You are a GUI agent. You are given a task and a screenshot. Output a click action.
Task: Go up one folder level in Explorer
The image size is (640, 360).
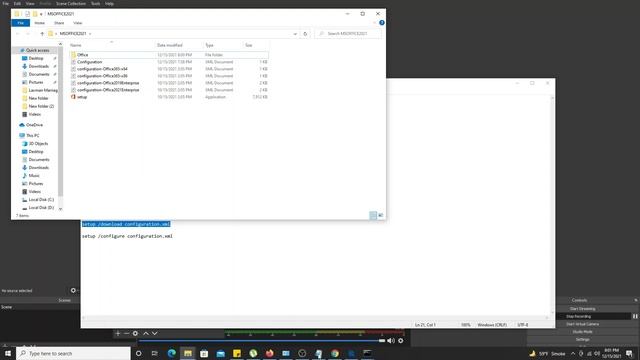[x=42, y=33]
